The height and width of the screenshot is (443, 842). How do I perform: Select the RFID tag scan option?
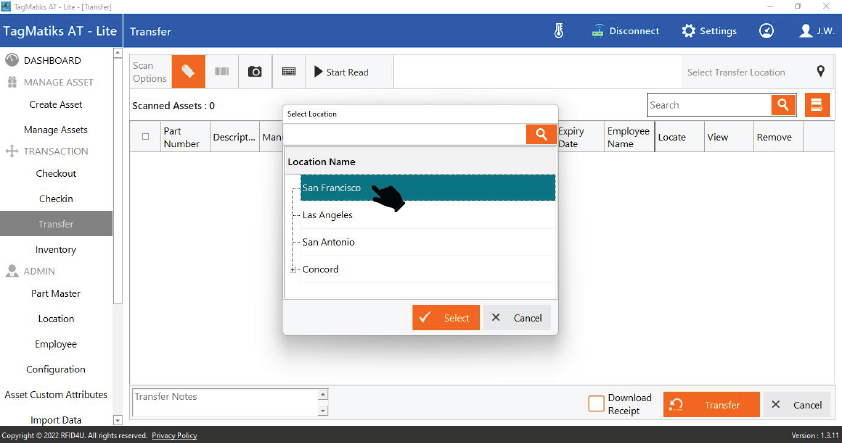point(188,72)
